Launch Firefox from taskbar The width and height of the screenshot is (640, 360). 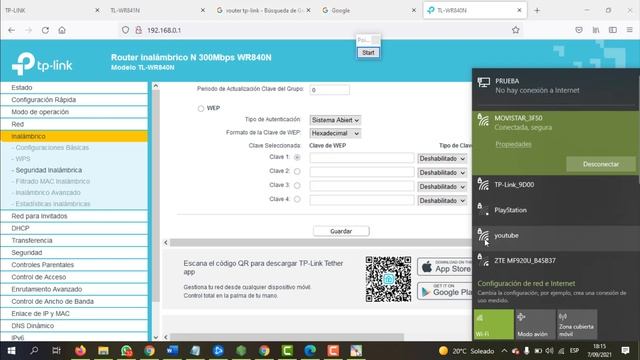[x=80, y=351]
